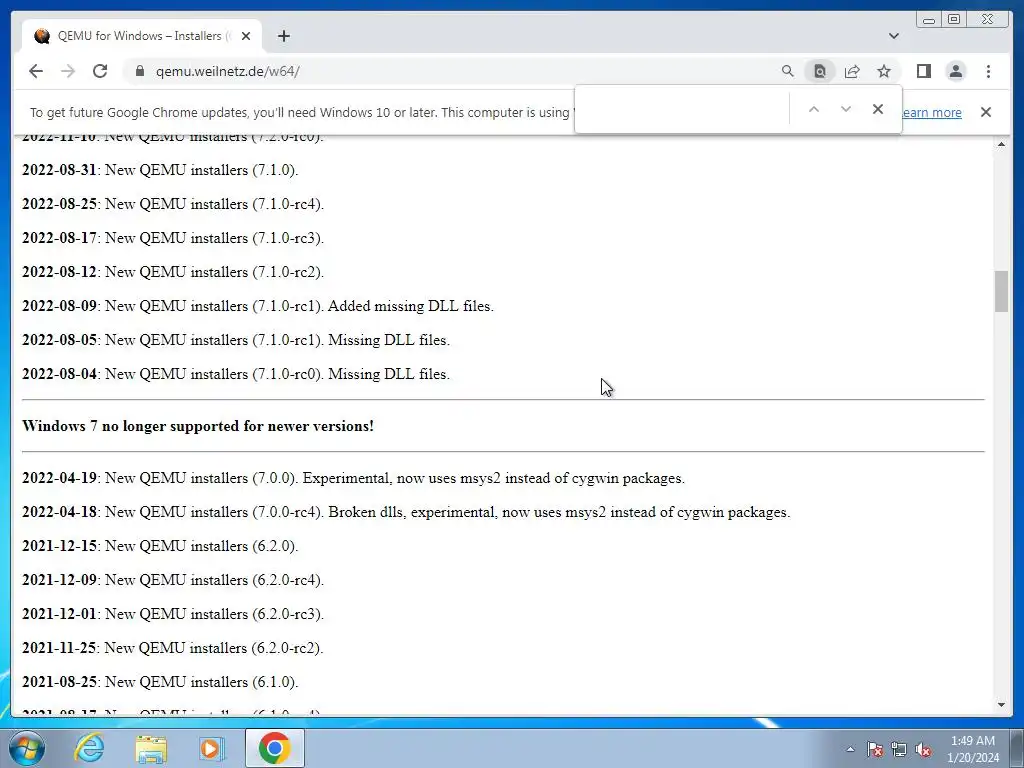This screenshot has height=768, width=1024.
Task: Jump to previous find result
Action: [814, 109]
